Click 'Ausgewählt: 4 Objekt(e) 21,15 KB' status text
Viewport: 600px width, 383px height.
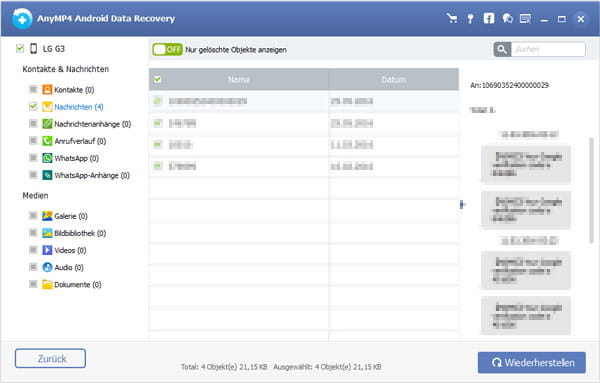327,367
